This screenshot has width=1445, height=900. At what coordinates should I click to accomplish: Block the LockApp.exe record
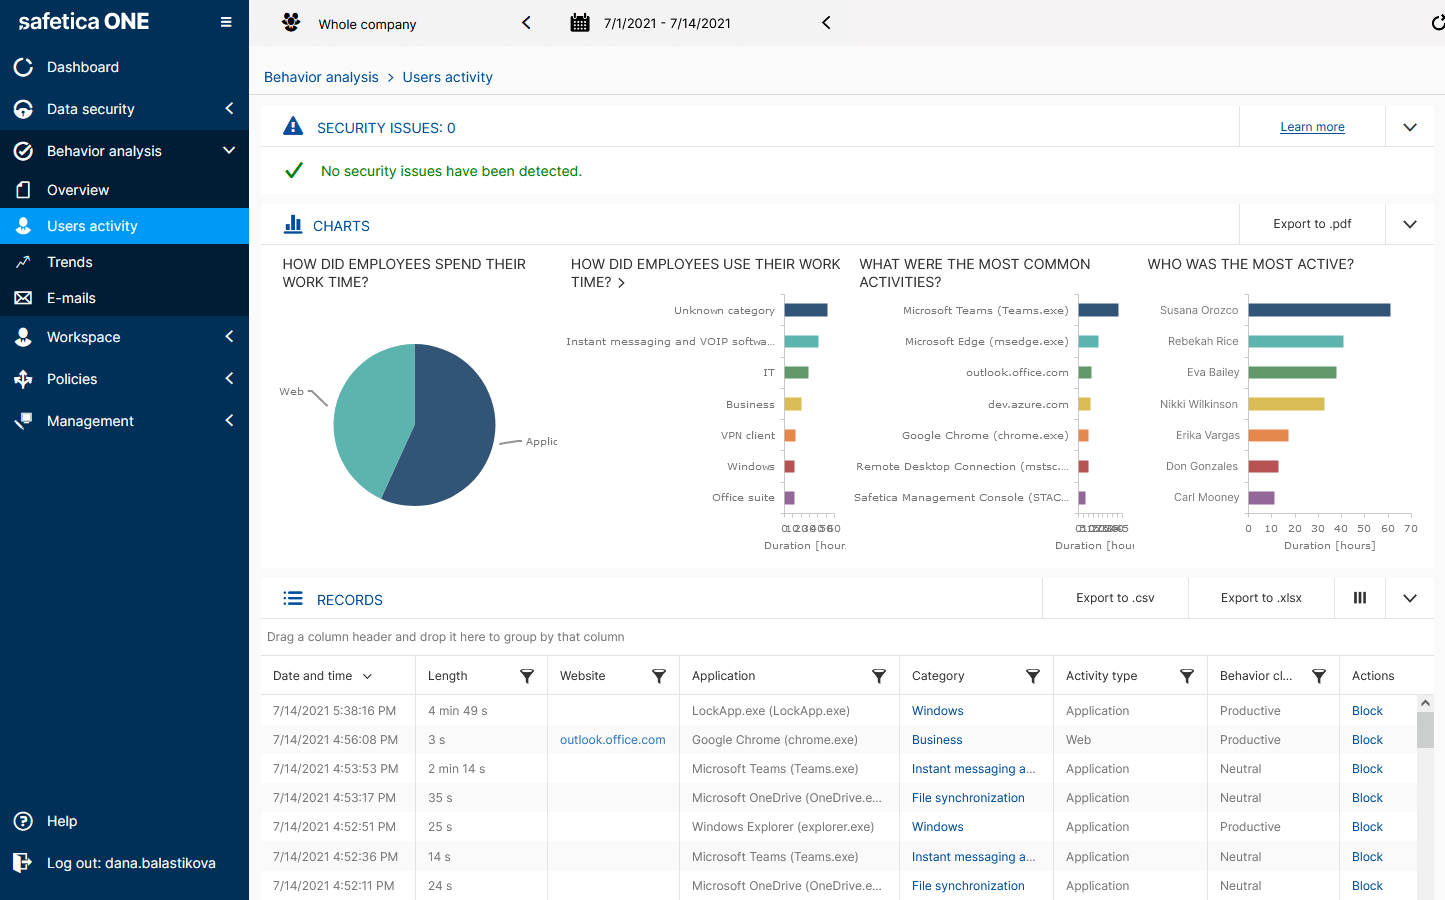point(1367,711)
